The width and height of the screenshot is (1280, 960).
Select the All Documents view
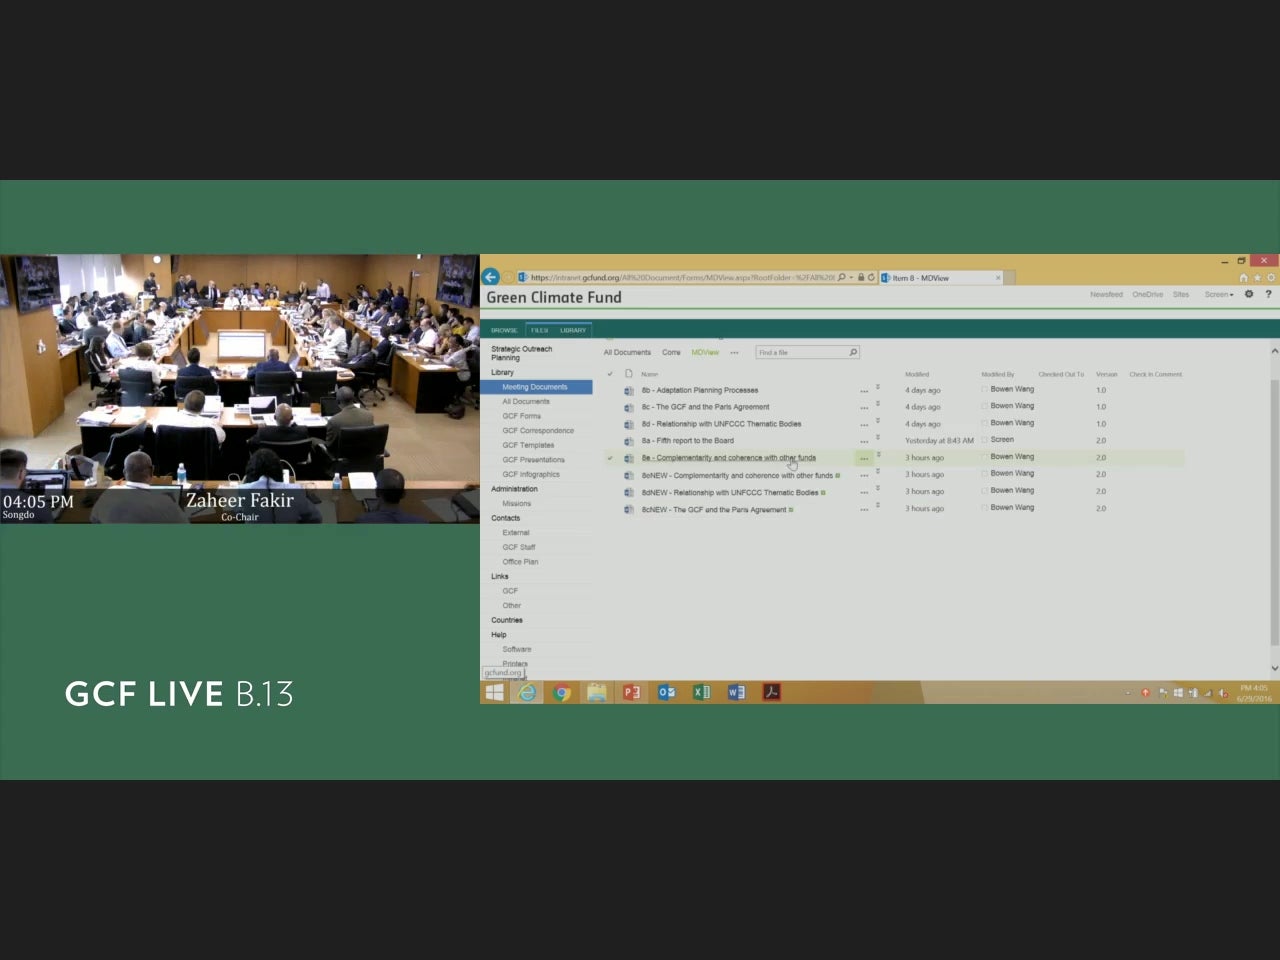(x=627, y=352)
